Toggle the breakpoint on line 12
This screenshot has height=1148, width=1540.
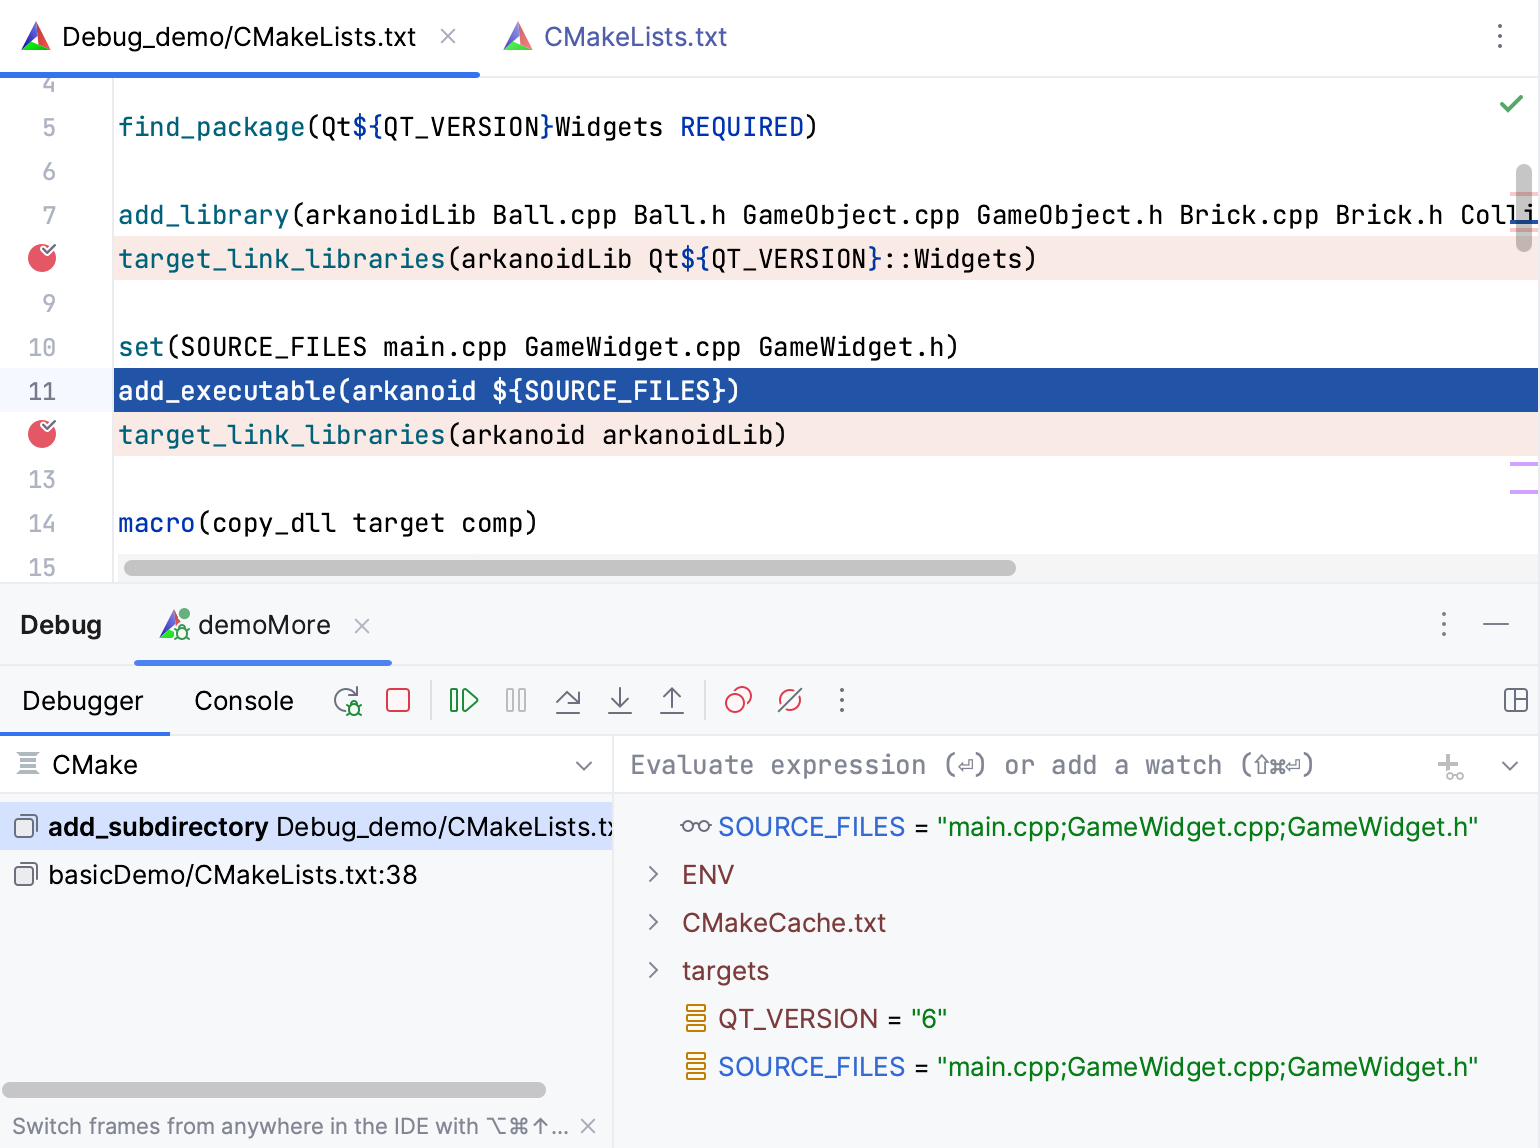[x=41, y=434]
